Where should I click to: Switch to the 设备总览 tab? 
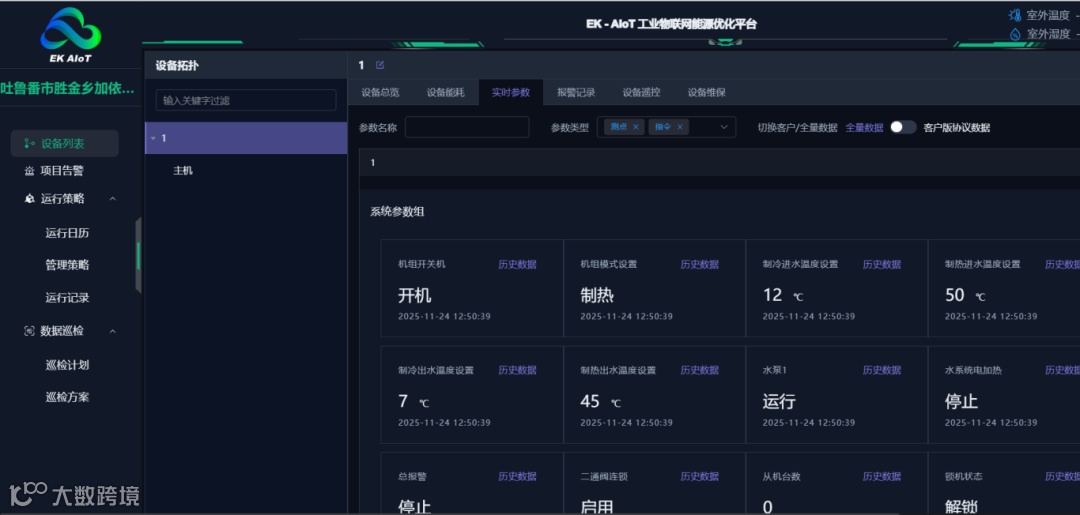pyautogui.click(x=380, y=92)
